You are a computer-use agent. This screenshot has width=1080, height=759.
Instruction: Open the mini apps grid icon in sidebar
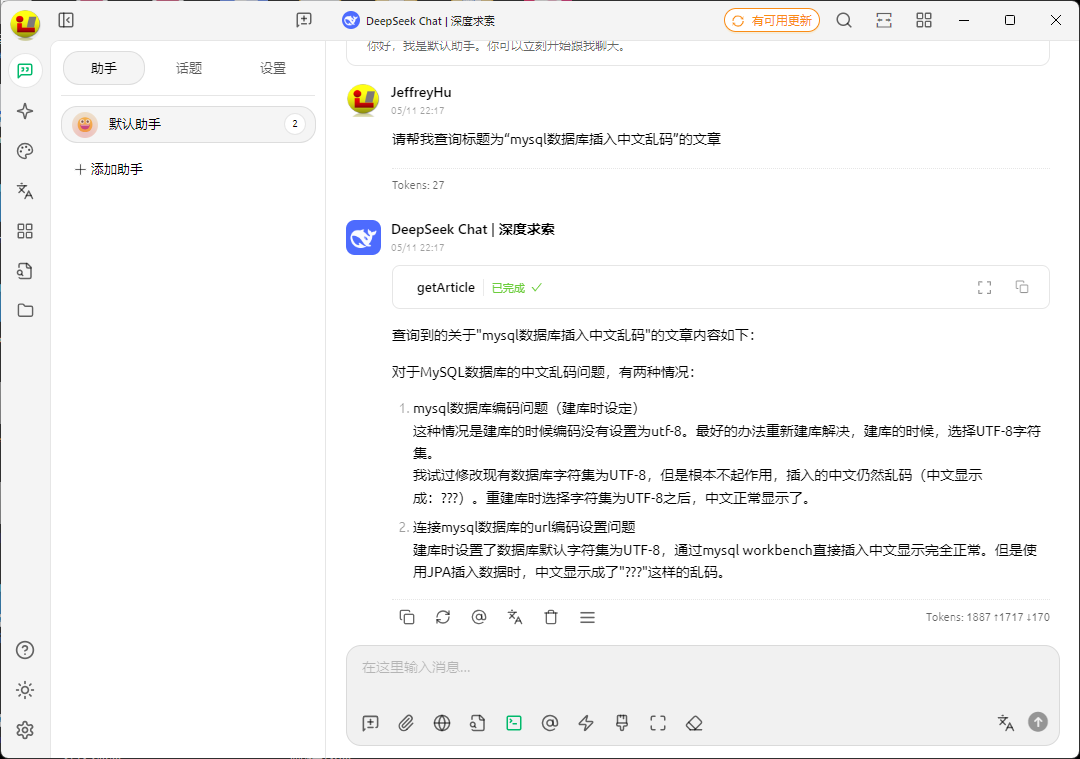point(25,231)
